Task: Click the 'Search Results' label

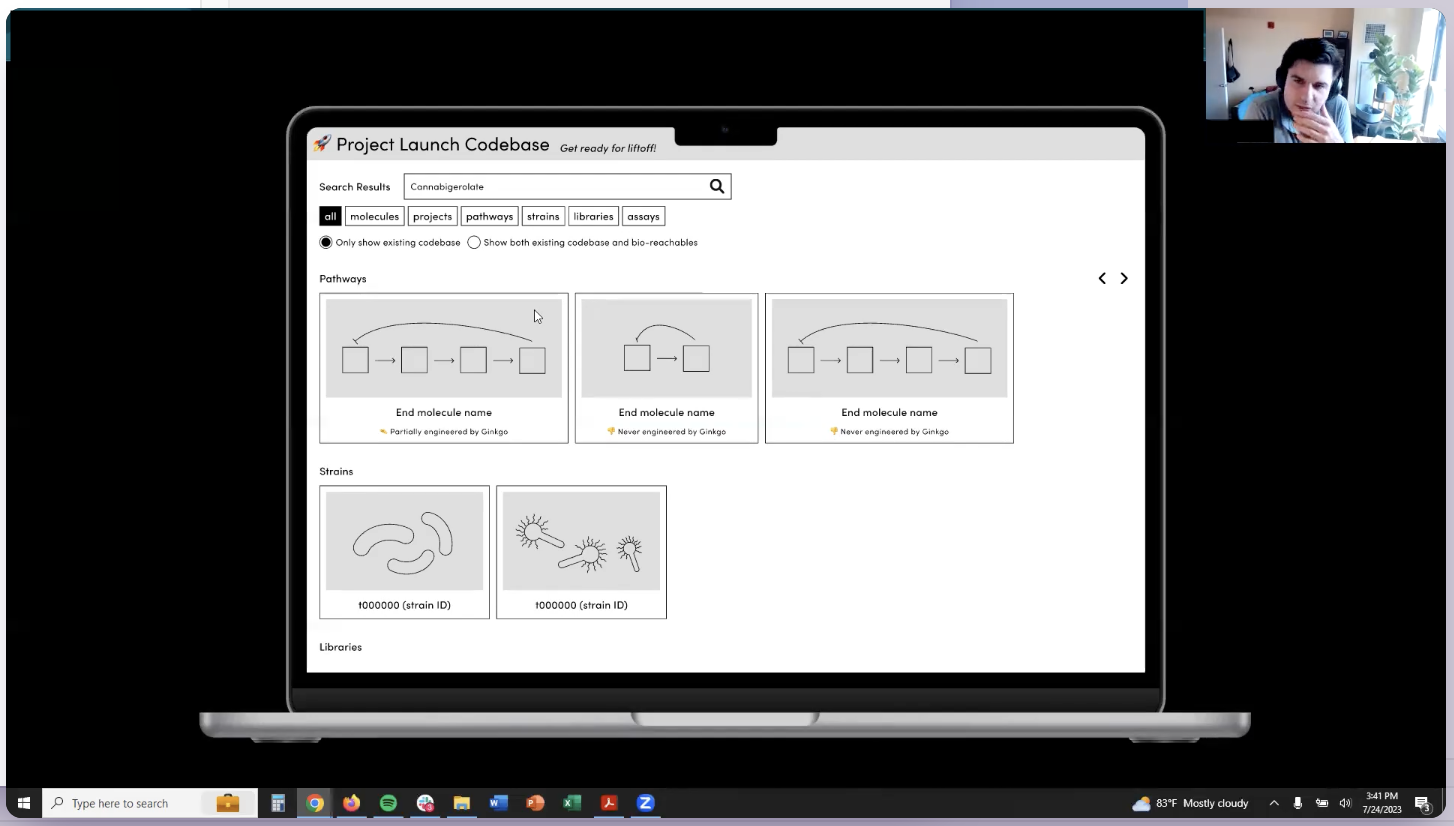Action: (x=355, y=187)
